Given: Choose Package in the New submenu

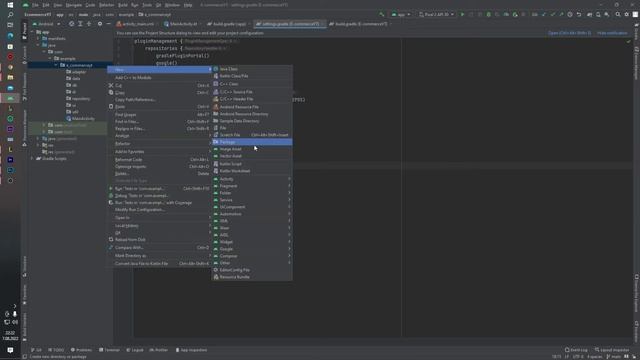Looking at the screenshot, I should click(252, 142).
